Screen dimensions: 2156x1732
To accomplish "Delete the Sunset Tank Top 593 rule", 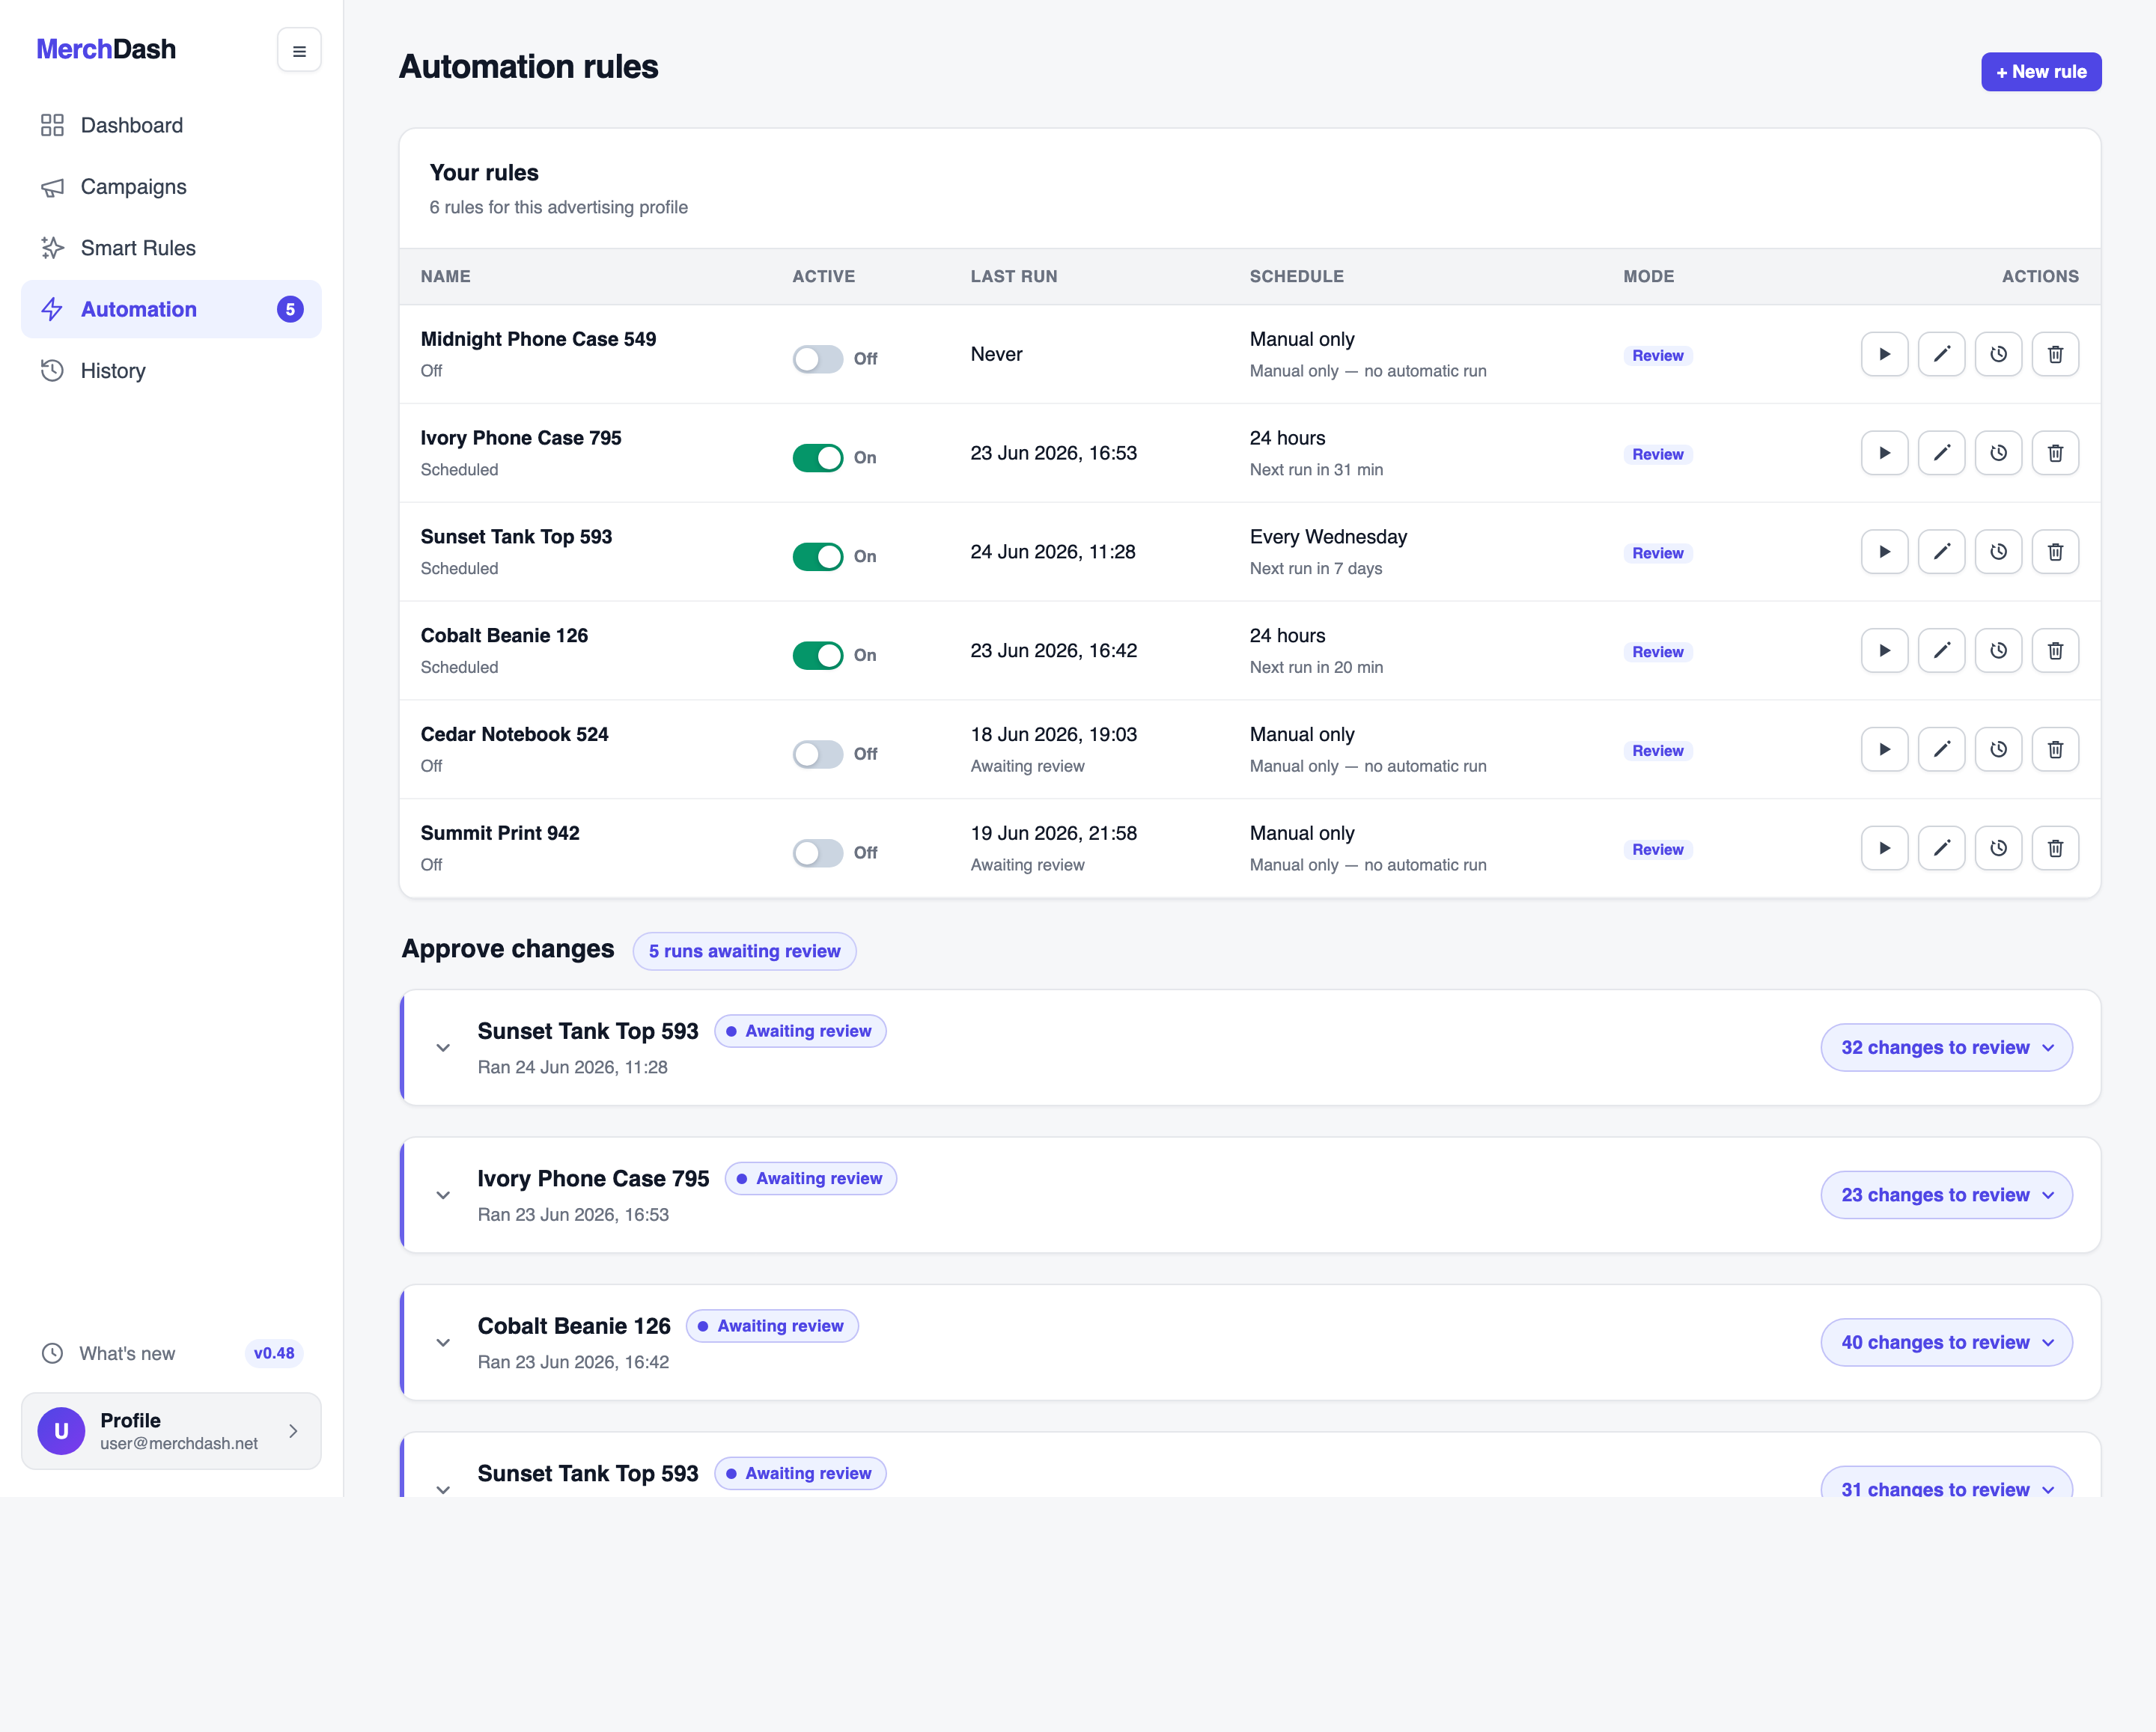I will click(2055, 552).
